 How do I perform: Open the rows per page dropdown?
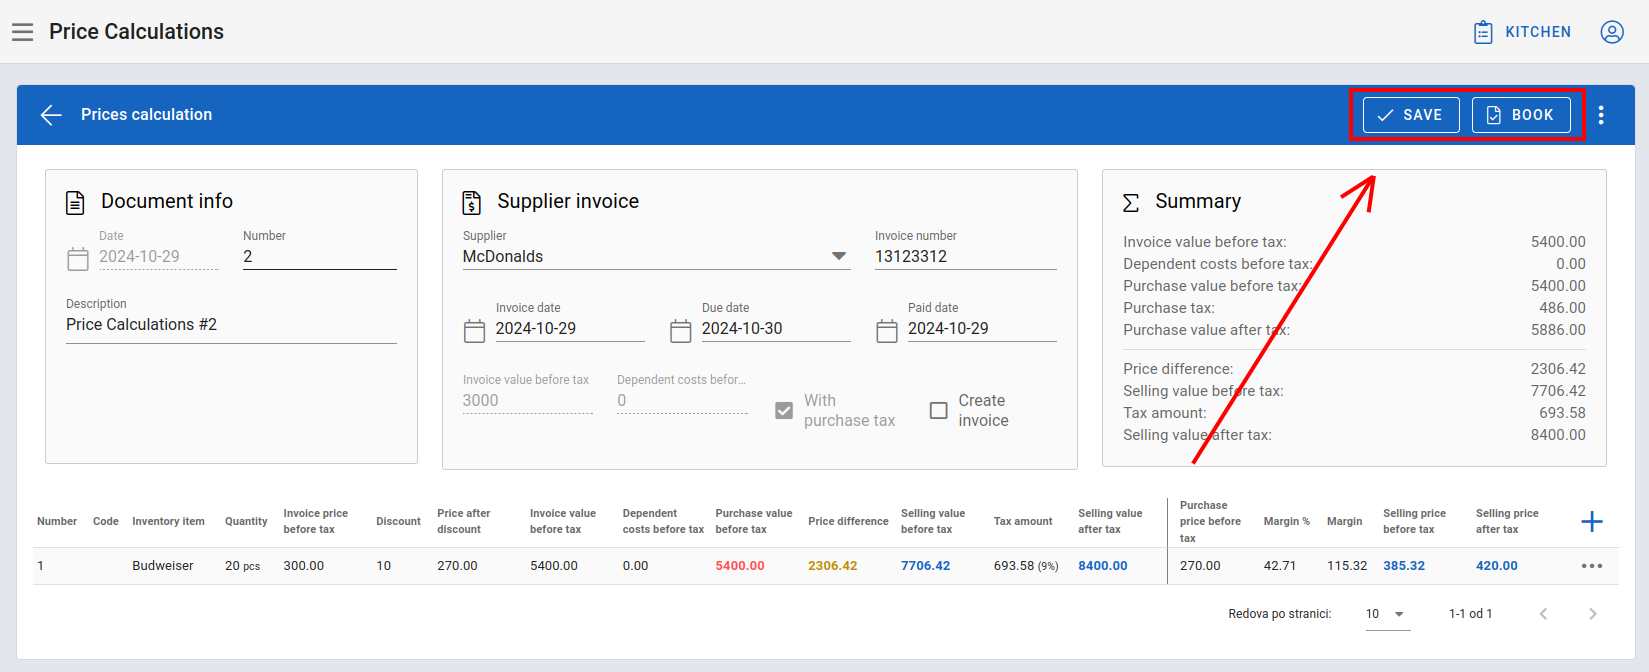pyautogui.click(x=1388, y=614)
